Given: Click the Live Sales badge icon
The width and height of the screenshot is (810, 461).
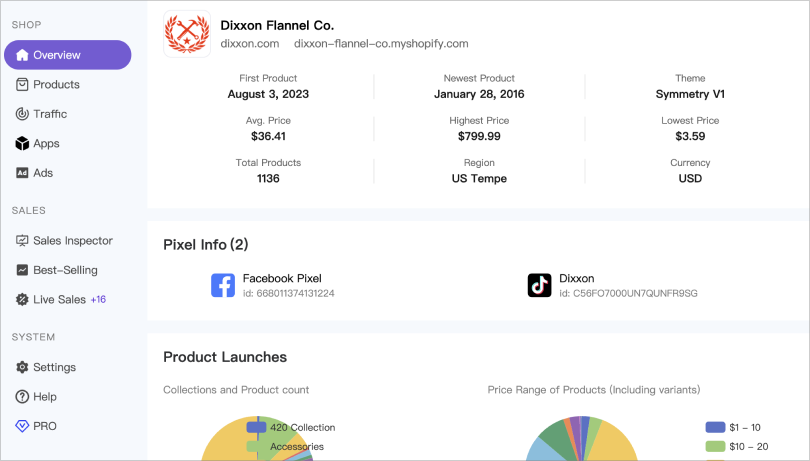Looking at the screenshot, I should click(22, 299).
